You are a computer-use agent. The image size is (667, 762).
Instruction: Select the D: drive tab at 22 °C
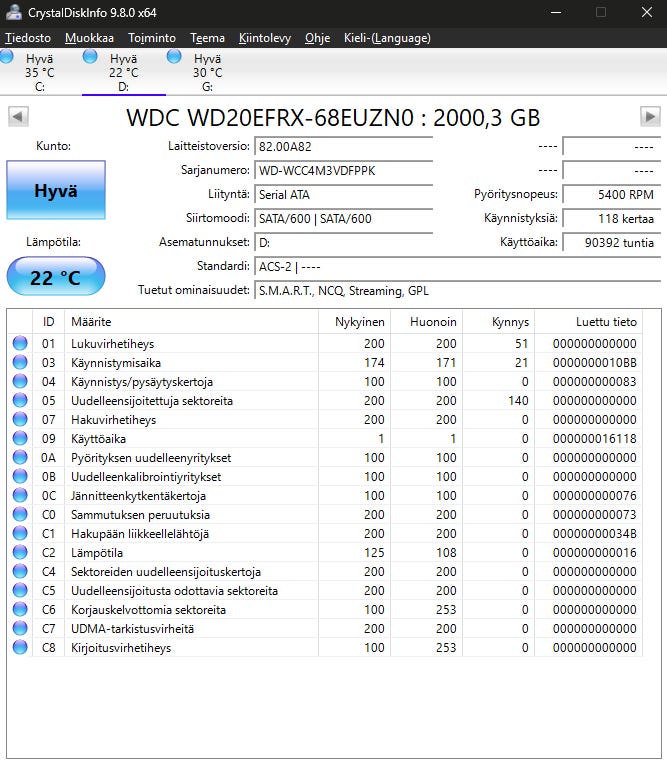point(124,72)
